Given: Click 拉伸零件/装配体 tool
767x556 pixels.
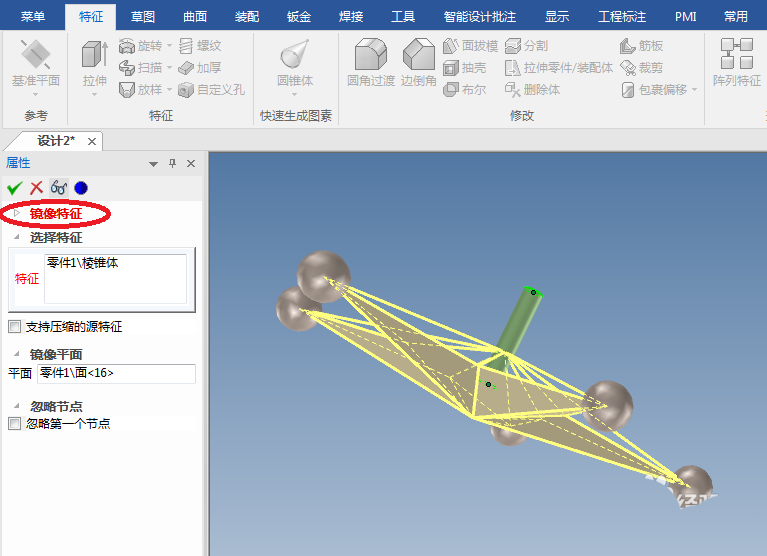Looking at the screenshot, I should (x=559, y=67).
